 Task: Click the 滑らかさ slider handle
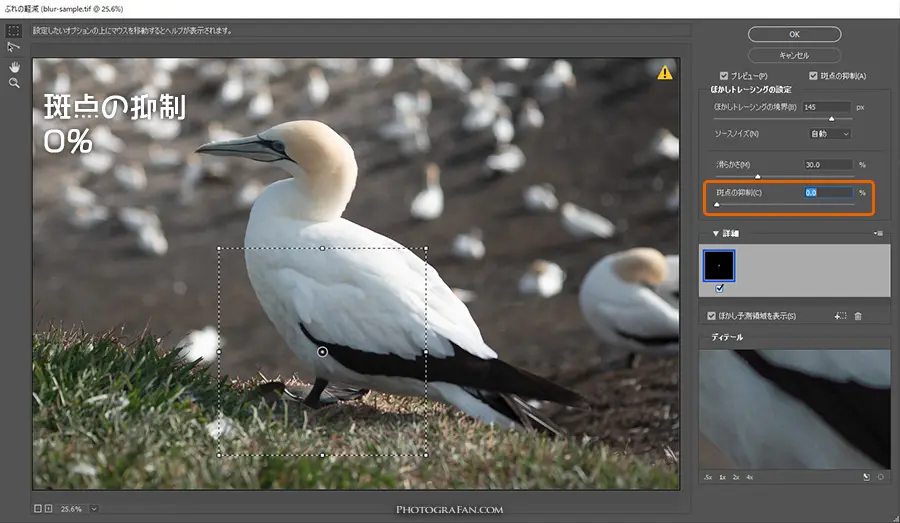(x=758, y=176)
